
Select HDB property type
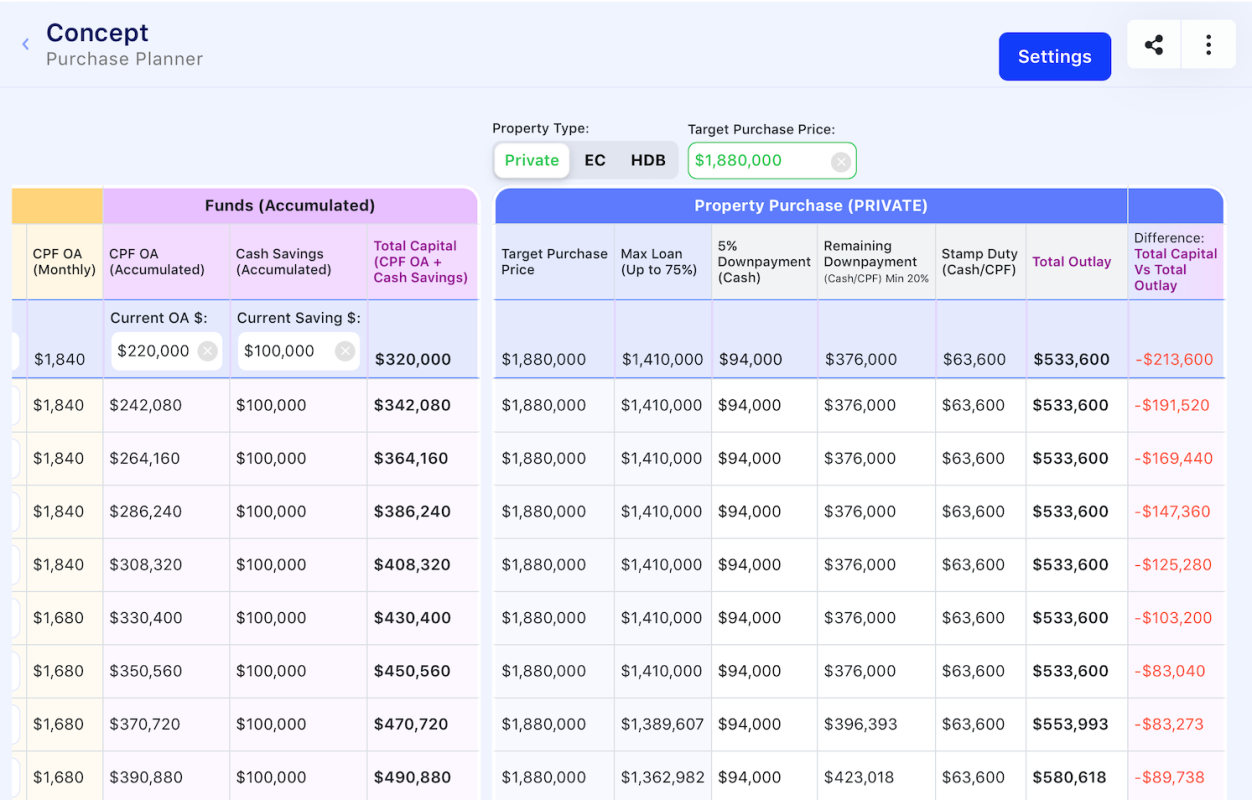click(648, 160)
